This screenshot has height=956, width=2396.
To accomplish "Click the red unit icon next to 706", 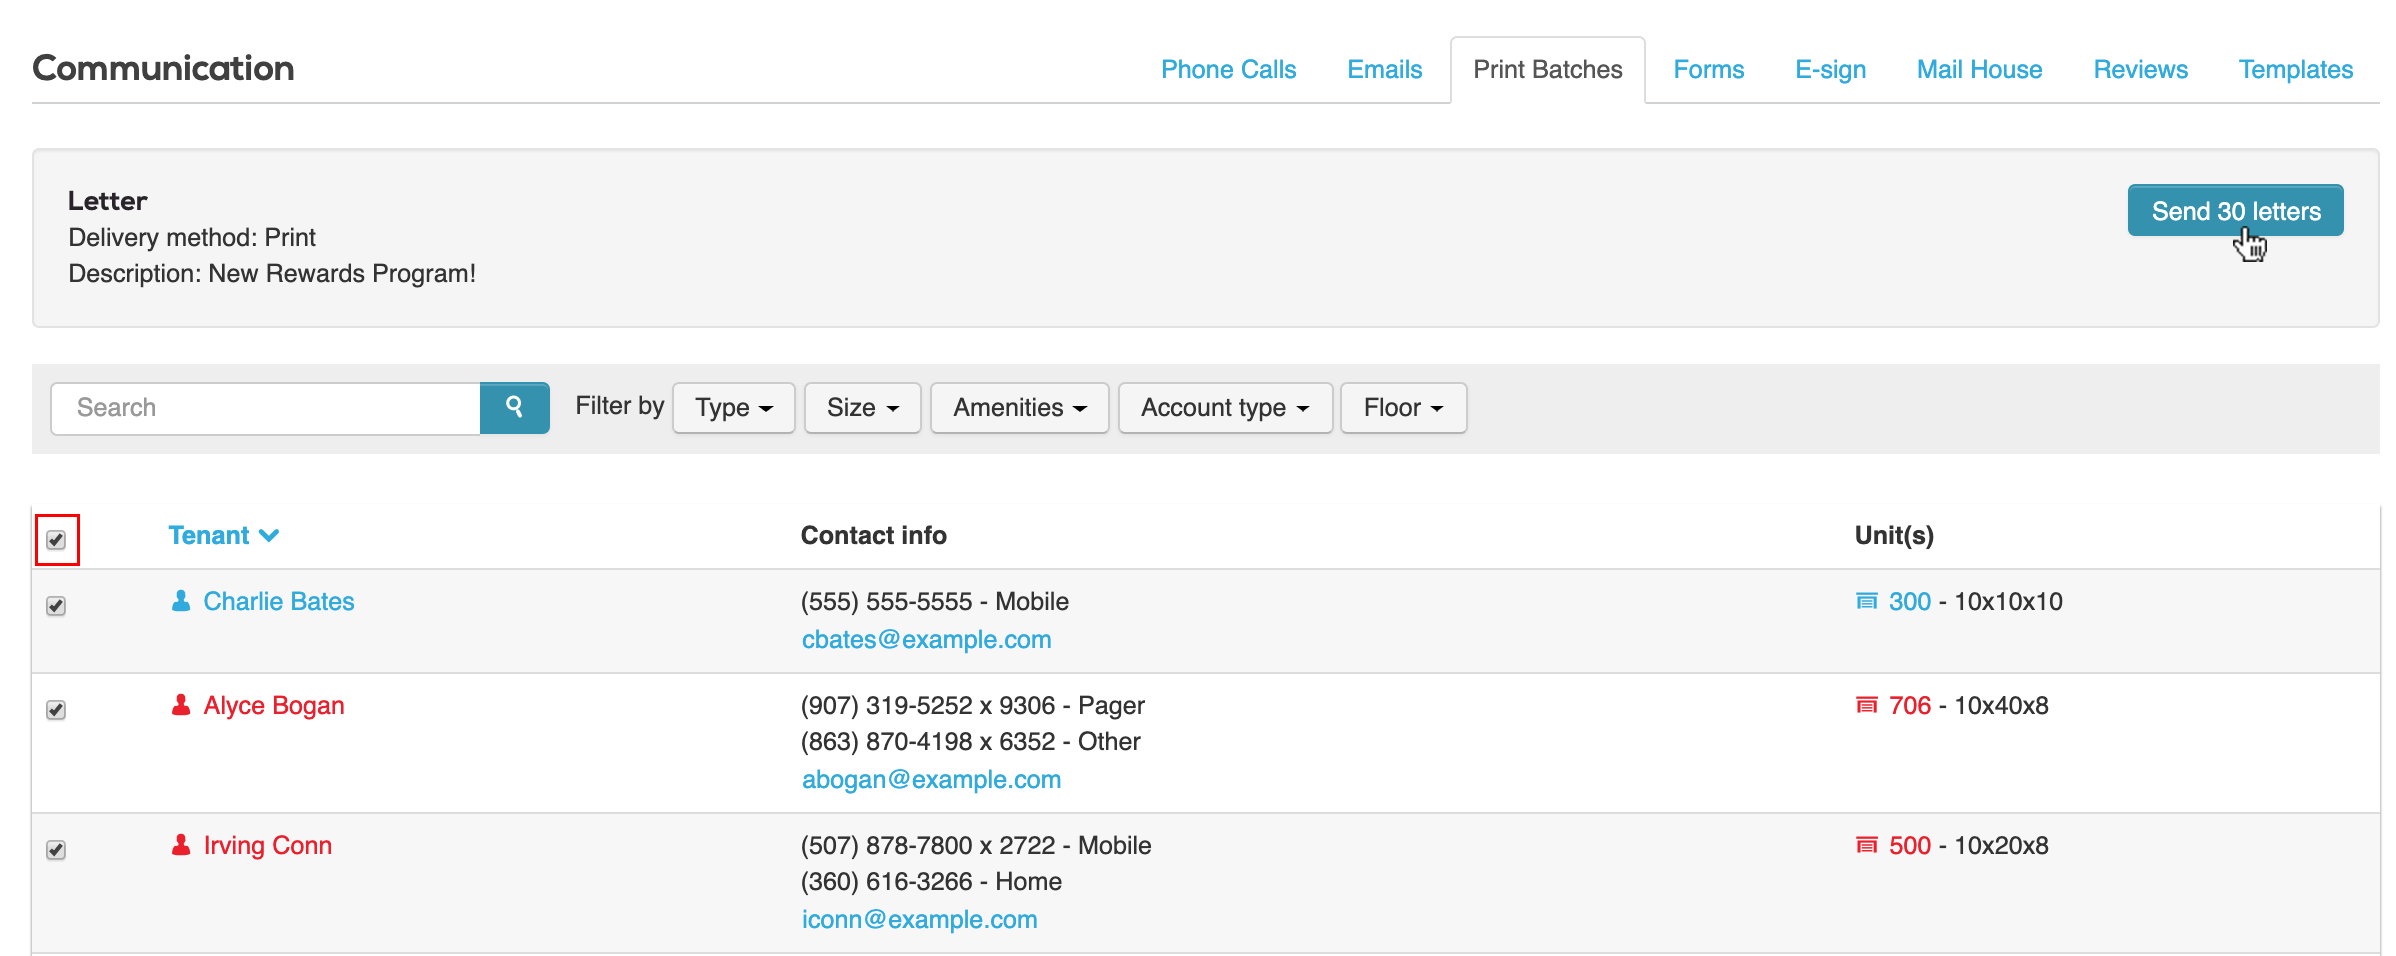I will (x=1866, y=705).
